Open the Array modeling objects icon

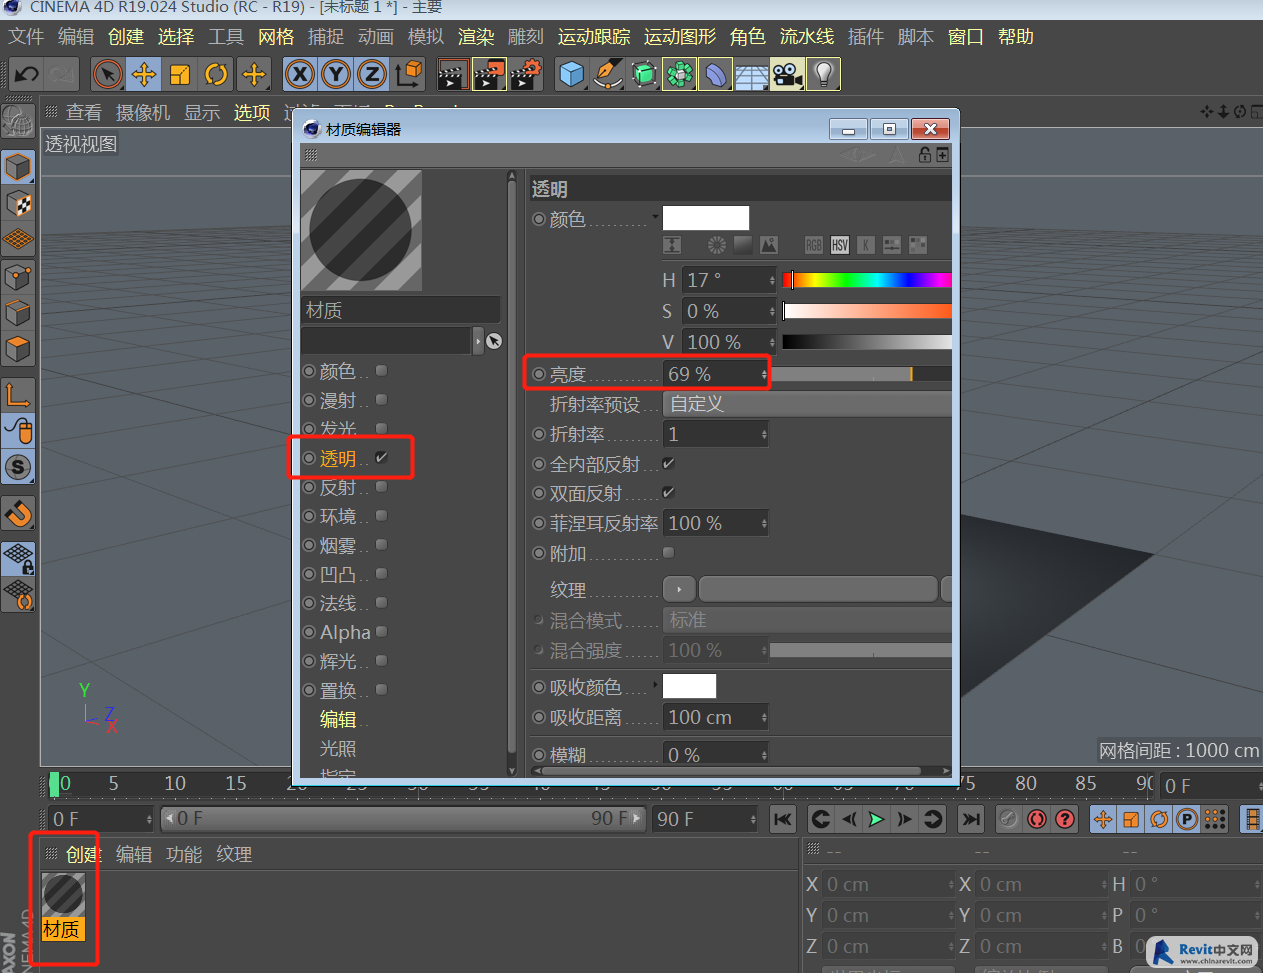[680, 74]
